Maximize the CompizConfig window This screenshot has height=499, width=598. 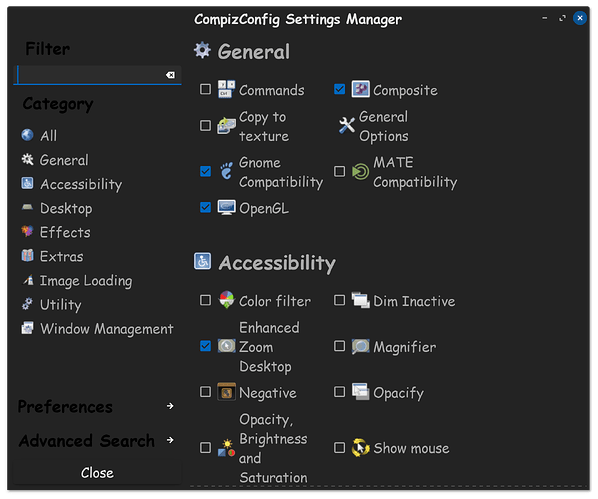click(562, 18)
